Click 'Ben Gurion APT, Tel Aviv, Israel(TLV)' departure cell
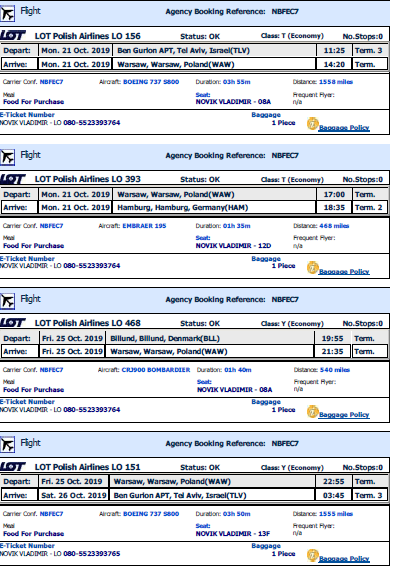Image resolution: width=393 pixels, height=570 pixels. point(214,51)
